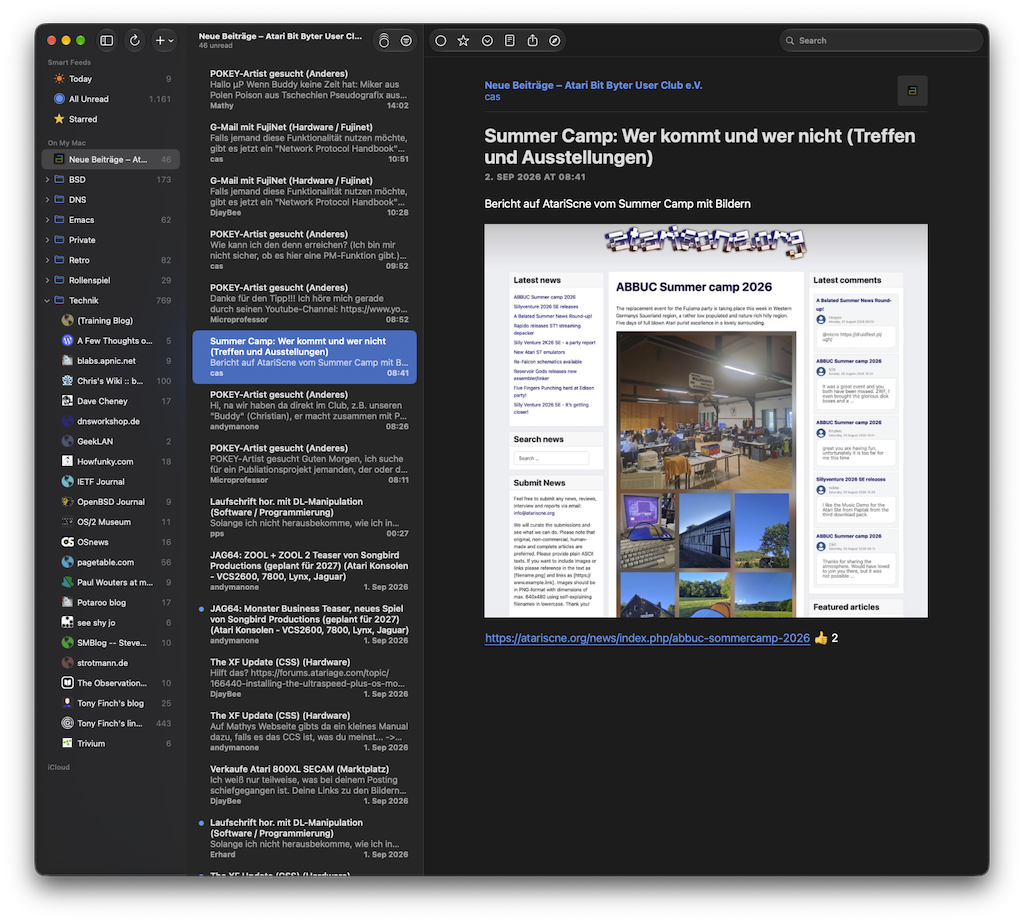Expand the Rollenspiel folder
1024x922 pixels.
click(47, 281)
